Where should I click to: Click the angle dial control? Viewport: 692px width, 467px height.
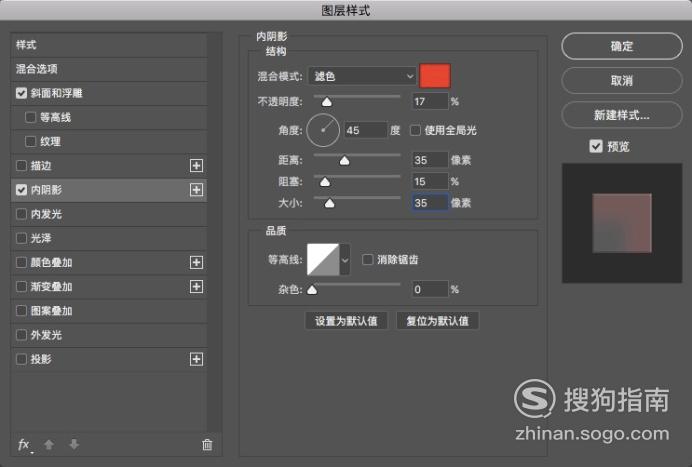pos(323,130)
